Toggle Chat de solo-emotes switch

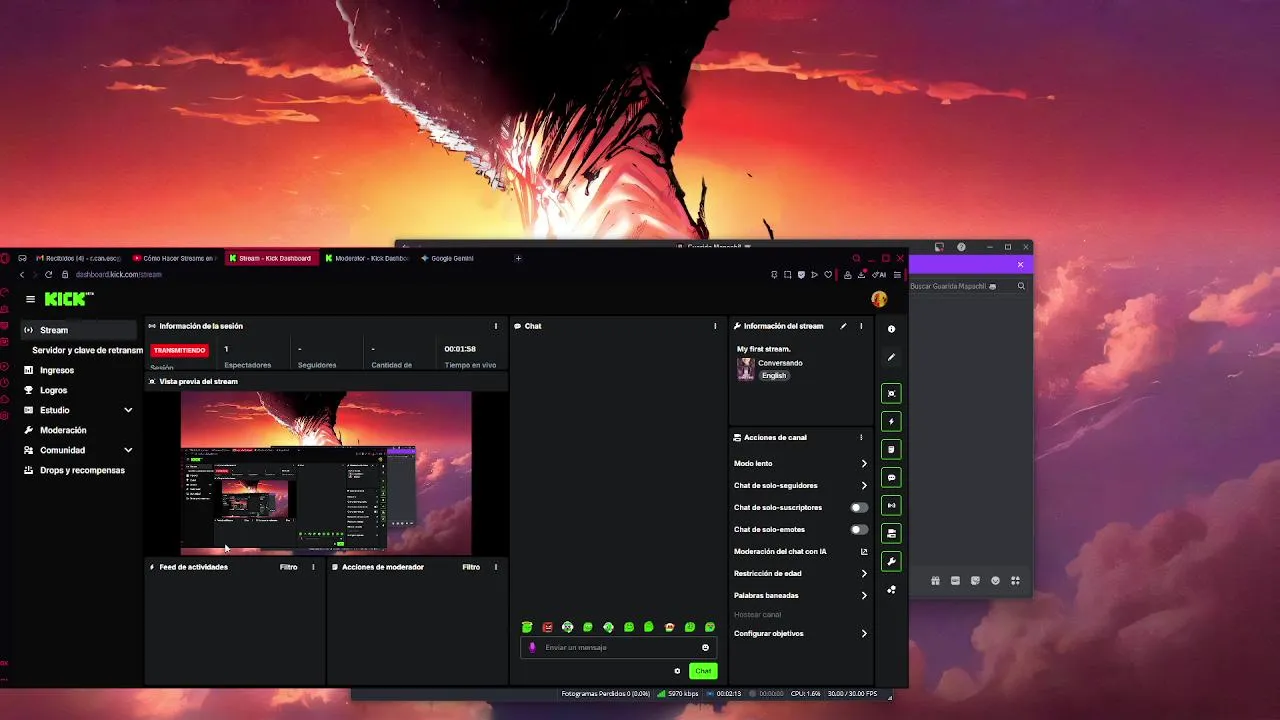tap(858, 529)
